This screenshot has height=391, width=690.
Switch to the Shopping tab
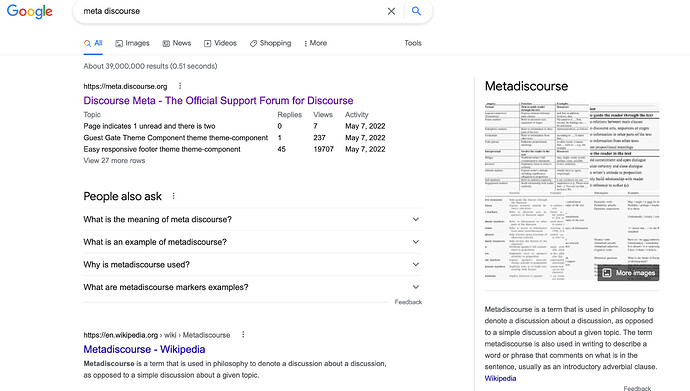pos(270,43)
